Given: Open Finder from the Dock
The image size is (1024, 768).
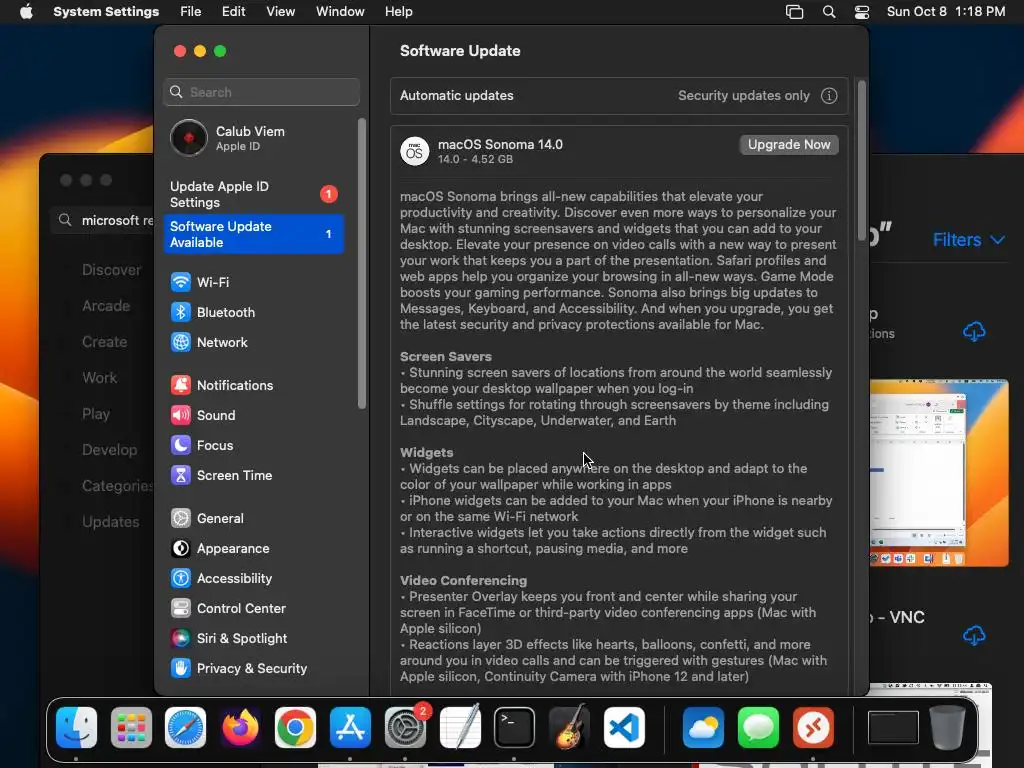Looking at the screenshot, I should (x=76, y=728).
